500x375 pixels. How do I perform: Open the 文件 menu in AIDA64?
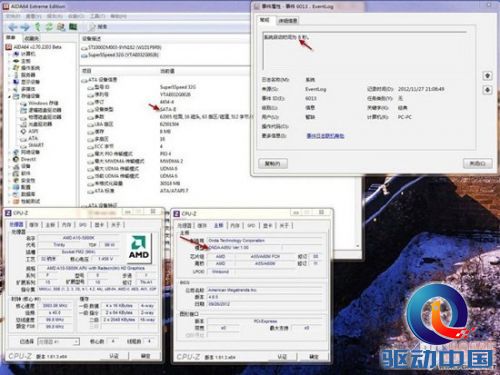(13, 16)
